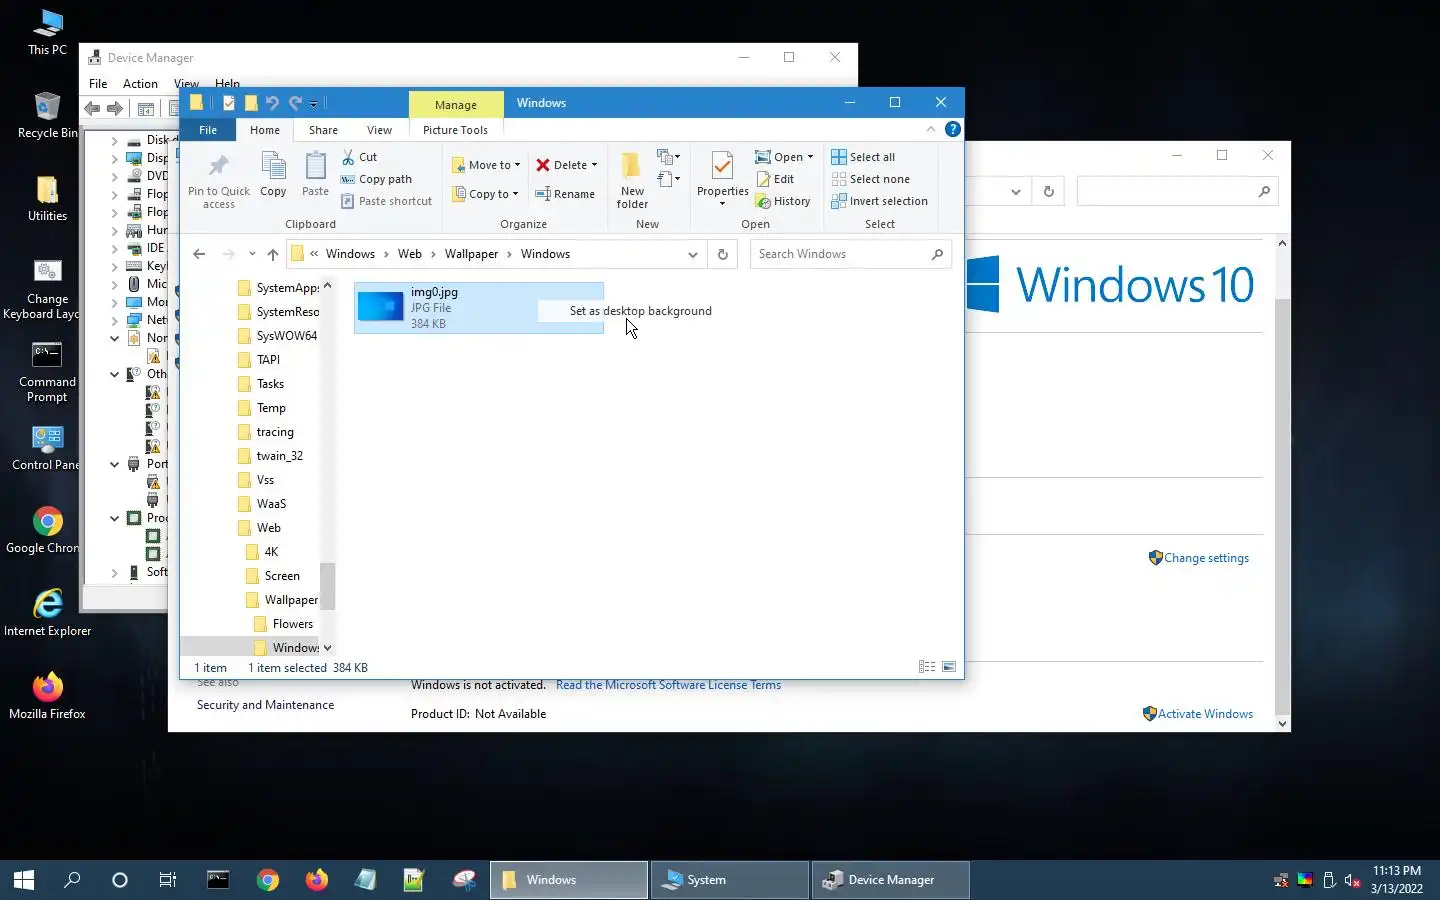
Task: Open the Move to dropdown
Action: click(x=486, y=165)
